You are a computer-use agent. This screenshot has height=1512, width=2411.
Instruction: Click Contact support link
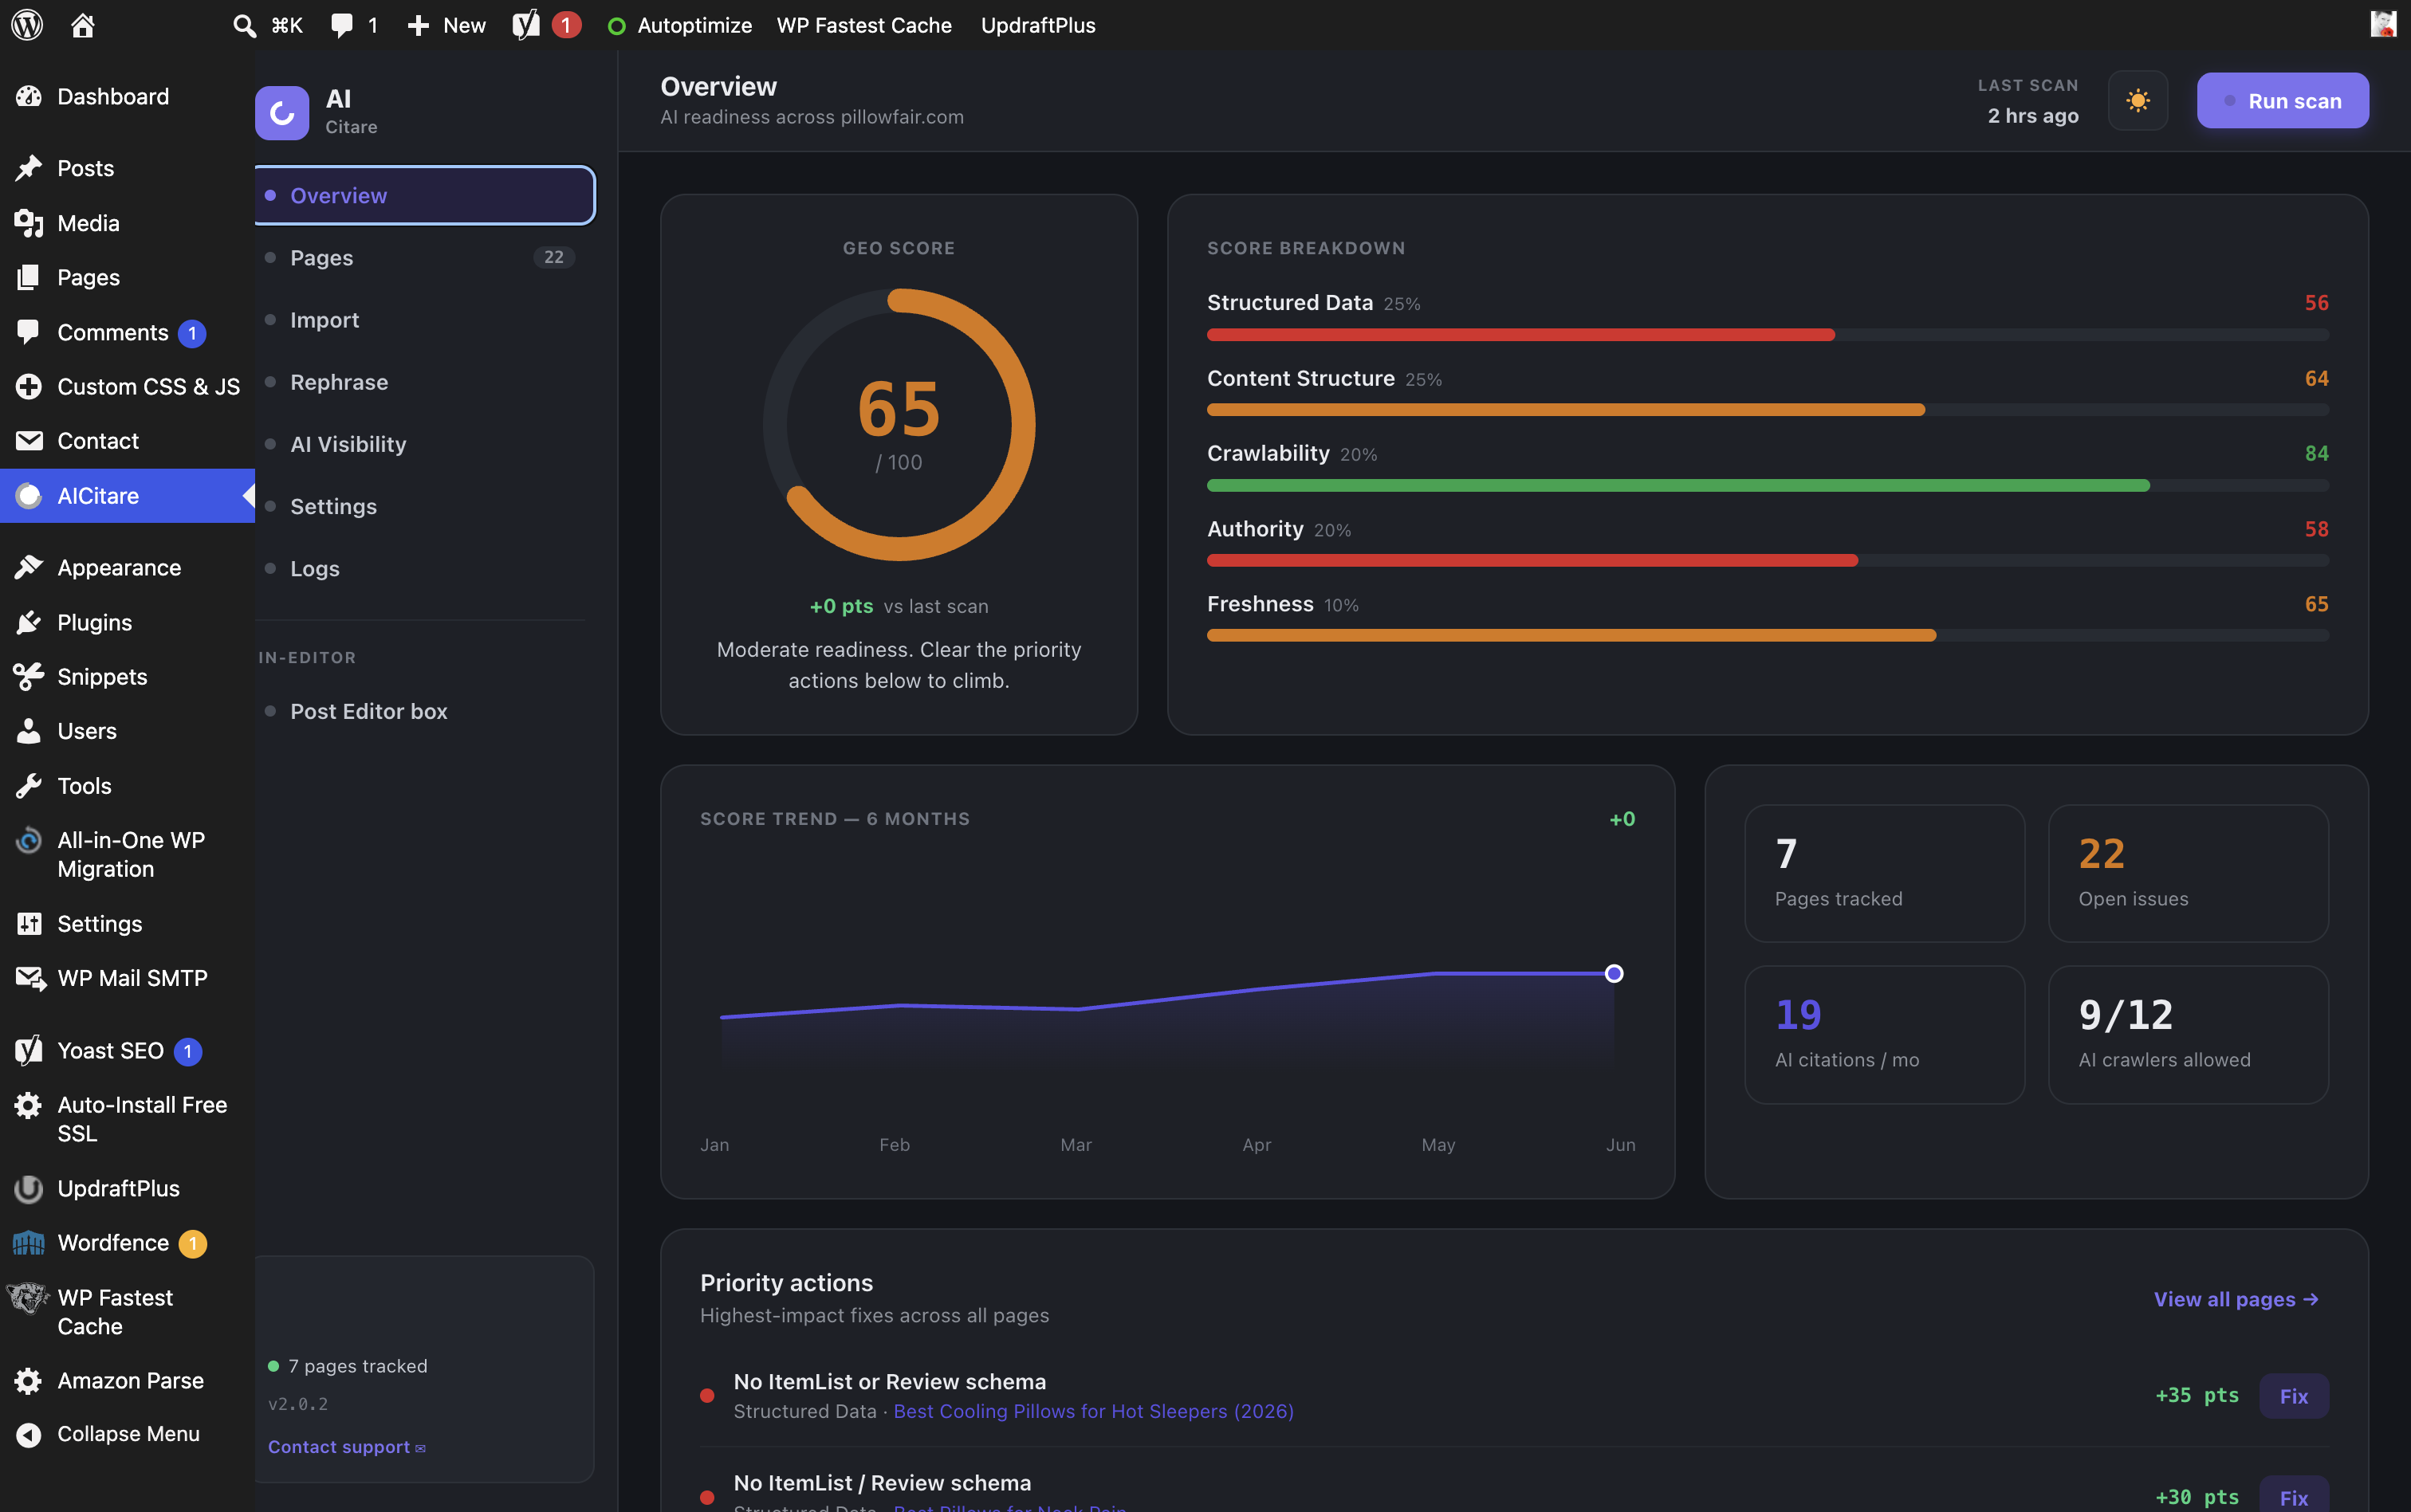tap(346, 1447)
